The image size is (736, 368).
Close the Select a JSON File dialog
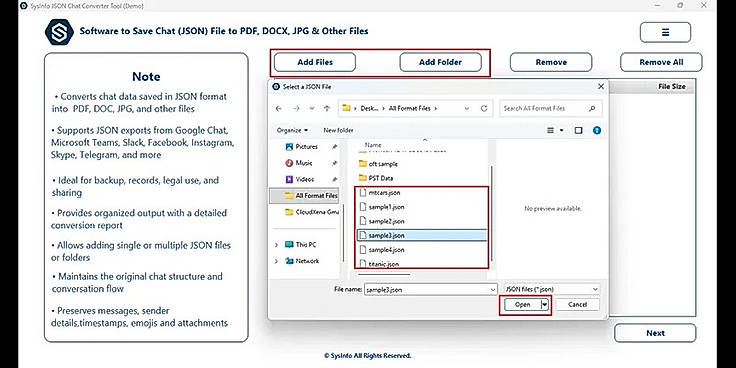(x=601, y=87)
